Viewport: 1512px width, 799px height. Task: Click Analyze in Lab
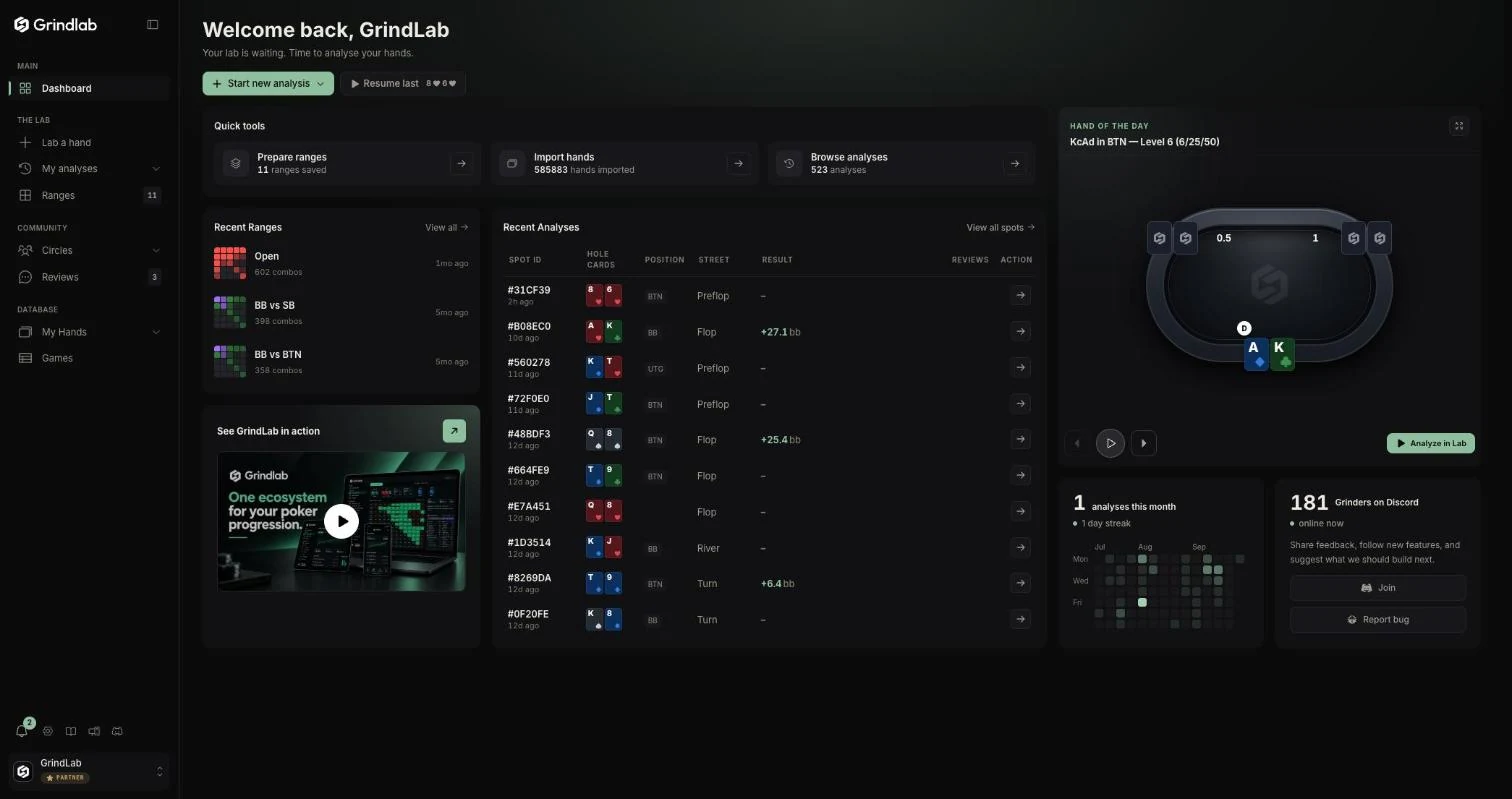(1430, 443)
